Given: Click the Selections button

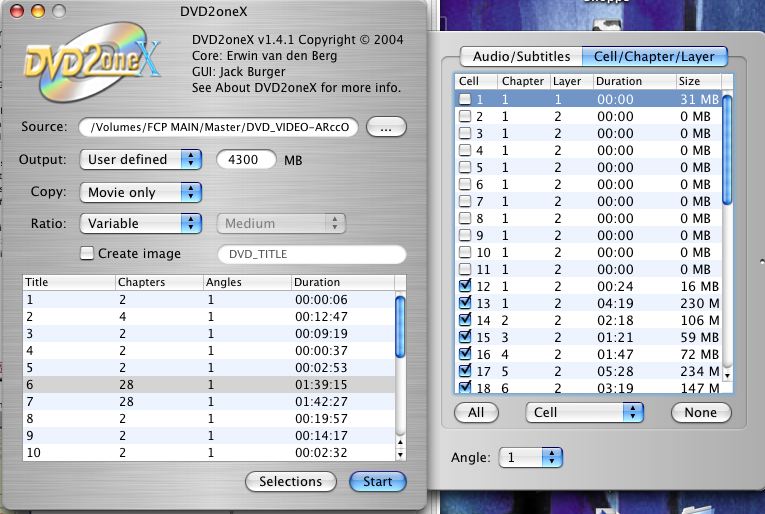Looking at the screenshot, I should 291,481.
